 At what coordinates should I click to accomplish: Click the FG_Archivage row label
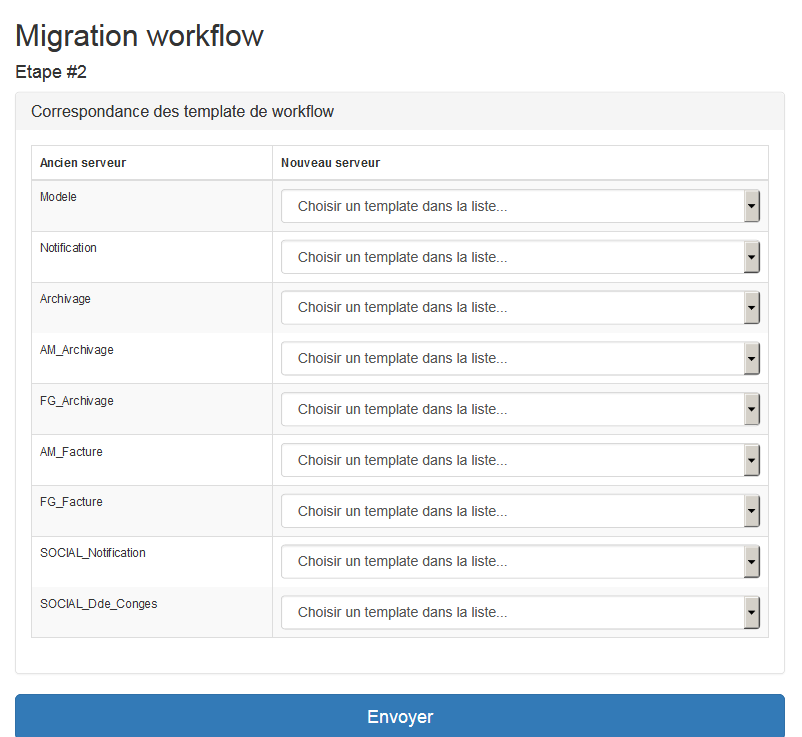click(x=77, y=401)
